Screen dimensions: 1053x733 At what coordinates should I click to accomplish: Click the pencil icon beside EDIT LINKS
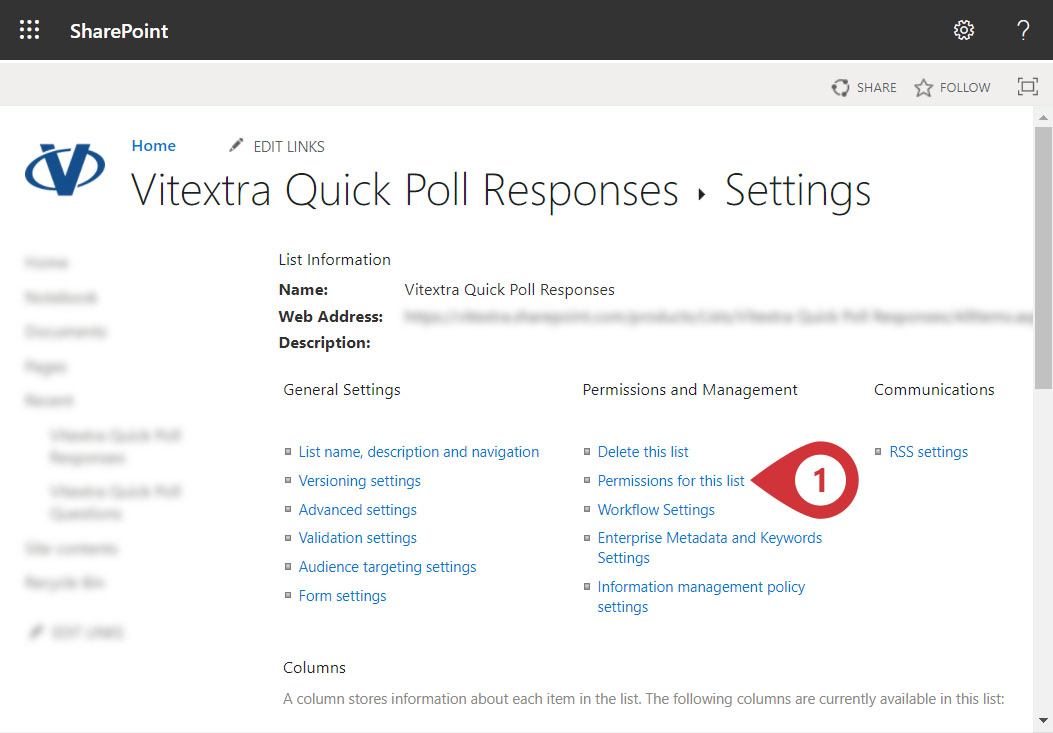click(x=236, y=145)
